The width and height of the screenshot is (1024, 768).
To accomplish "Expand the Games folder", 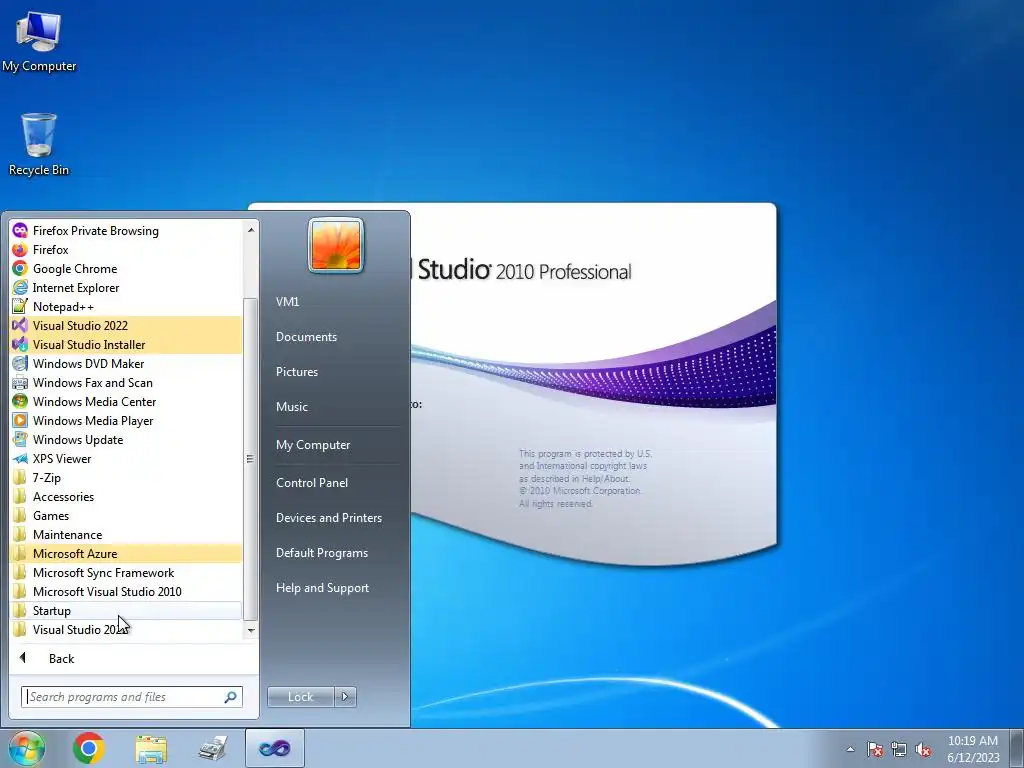I will click(127, 515).
